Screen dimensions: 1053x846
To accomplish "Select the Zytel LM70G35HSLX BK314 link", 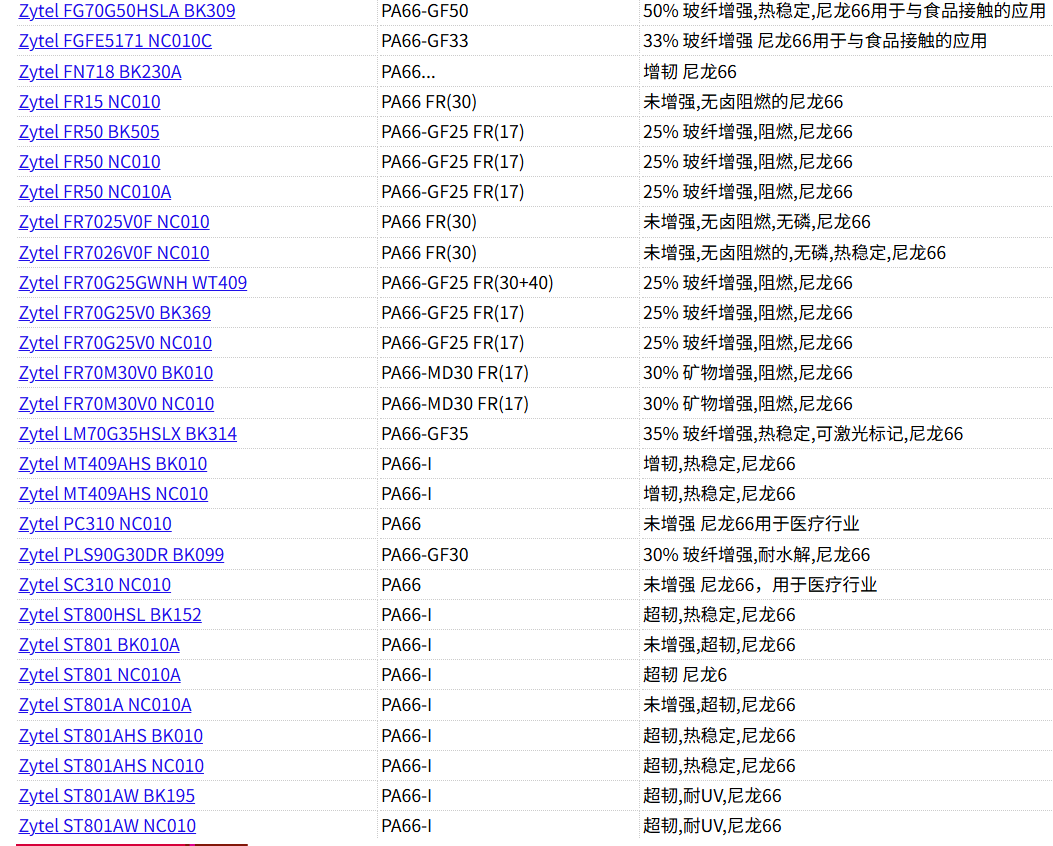I will pyautogui.click(x=128, y=434).
